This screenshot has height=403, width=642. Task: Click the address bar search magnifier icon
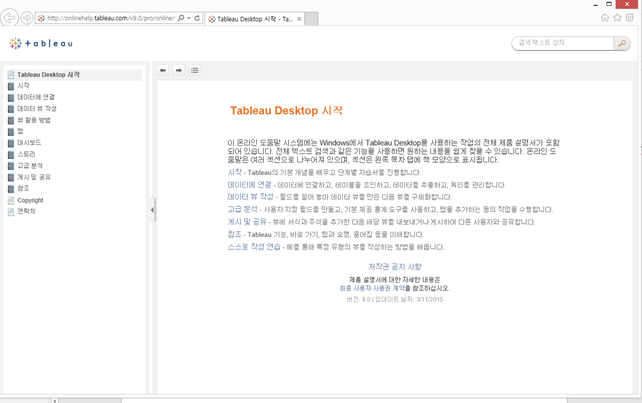tap(181, 18)
